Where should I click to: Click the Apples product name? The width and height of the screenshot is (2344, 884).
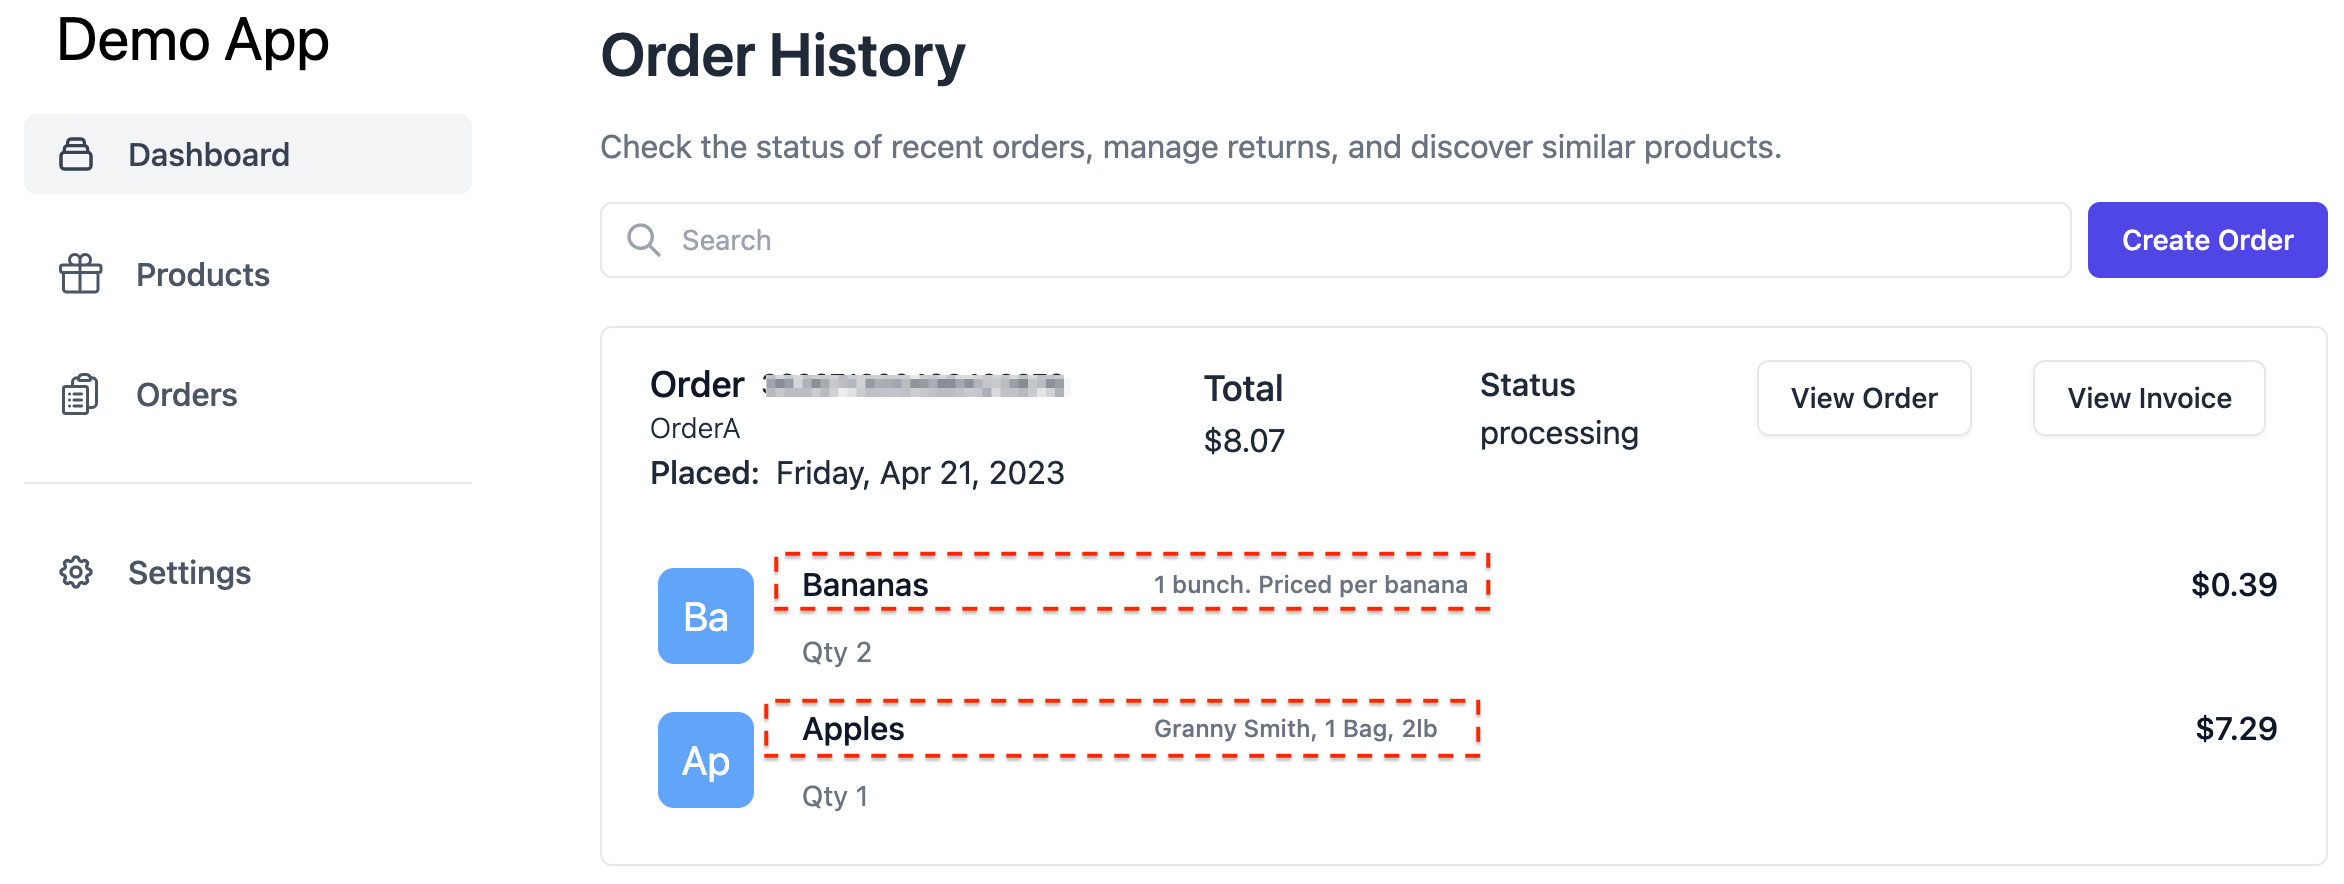click(x=853, y=729)
